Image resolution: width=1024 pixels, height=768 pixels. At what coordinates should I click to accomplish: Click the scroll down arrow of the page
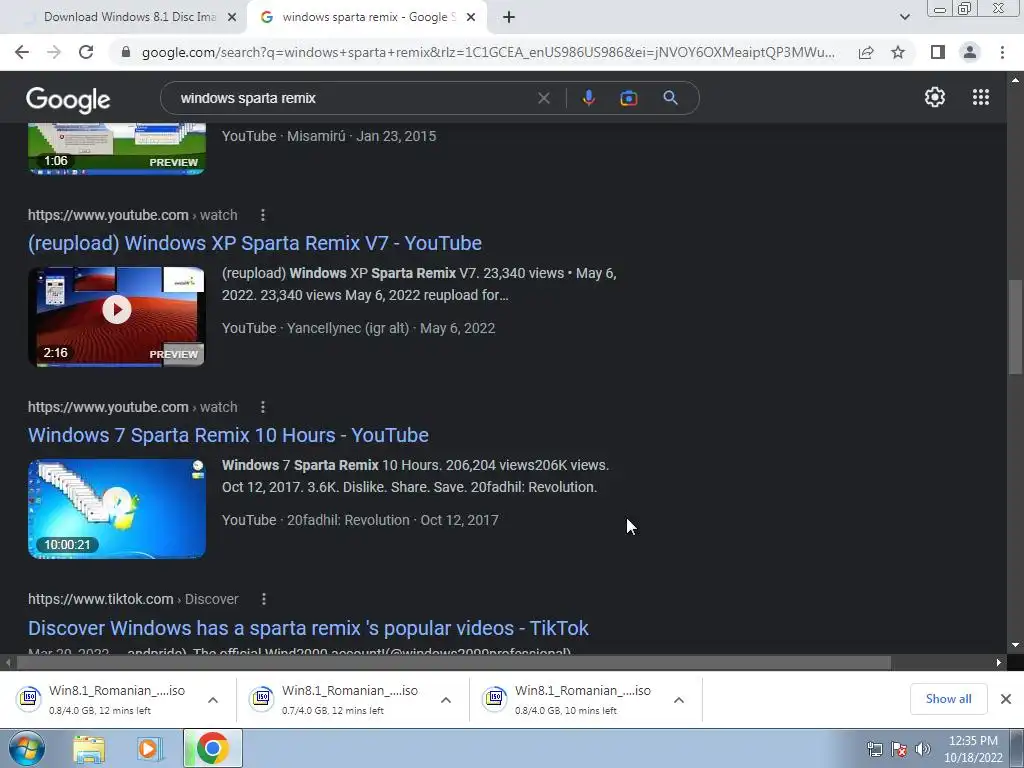click(1015, 645)
